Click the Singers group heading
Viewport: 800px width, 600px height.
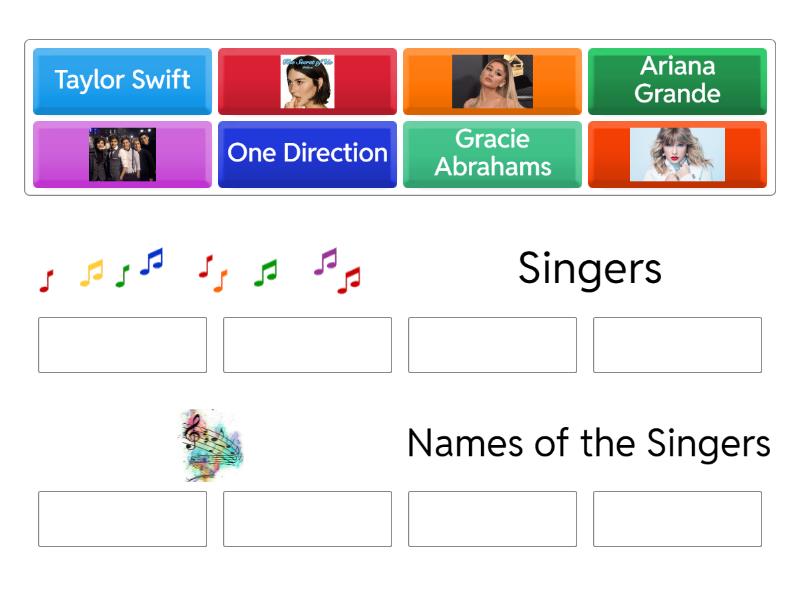click(x=589, y=268)
